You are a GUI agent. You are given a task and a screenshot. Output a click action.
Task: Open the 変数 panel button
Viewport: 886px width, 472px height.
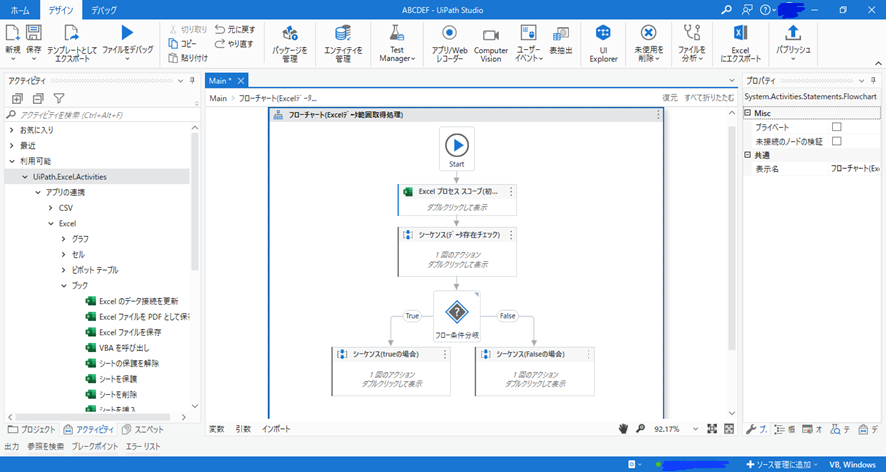216,428
